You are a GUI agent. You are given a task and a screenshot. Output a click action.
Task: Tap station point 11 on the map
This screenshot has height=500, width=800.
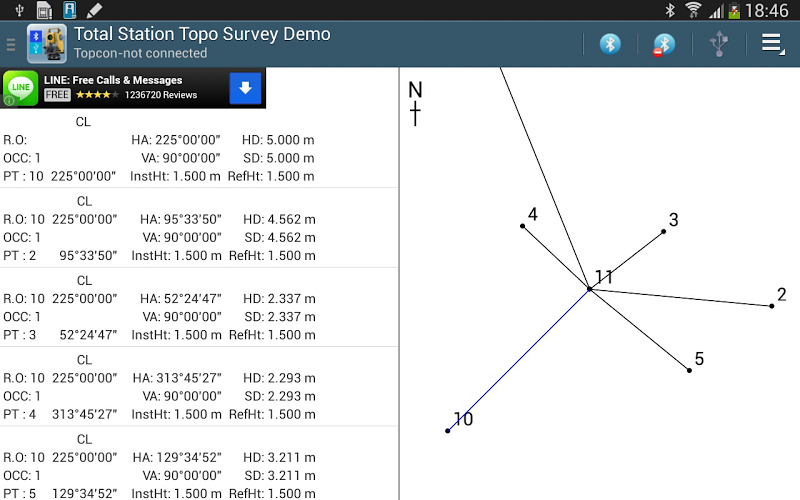tap(590, 289)
